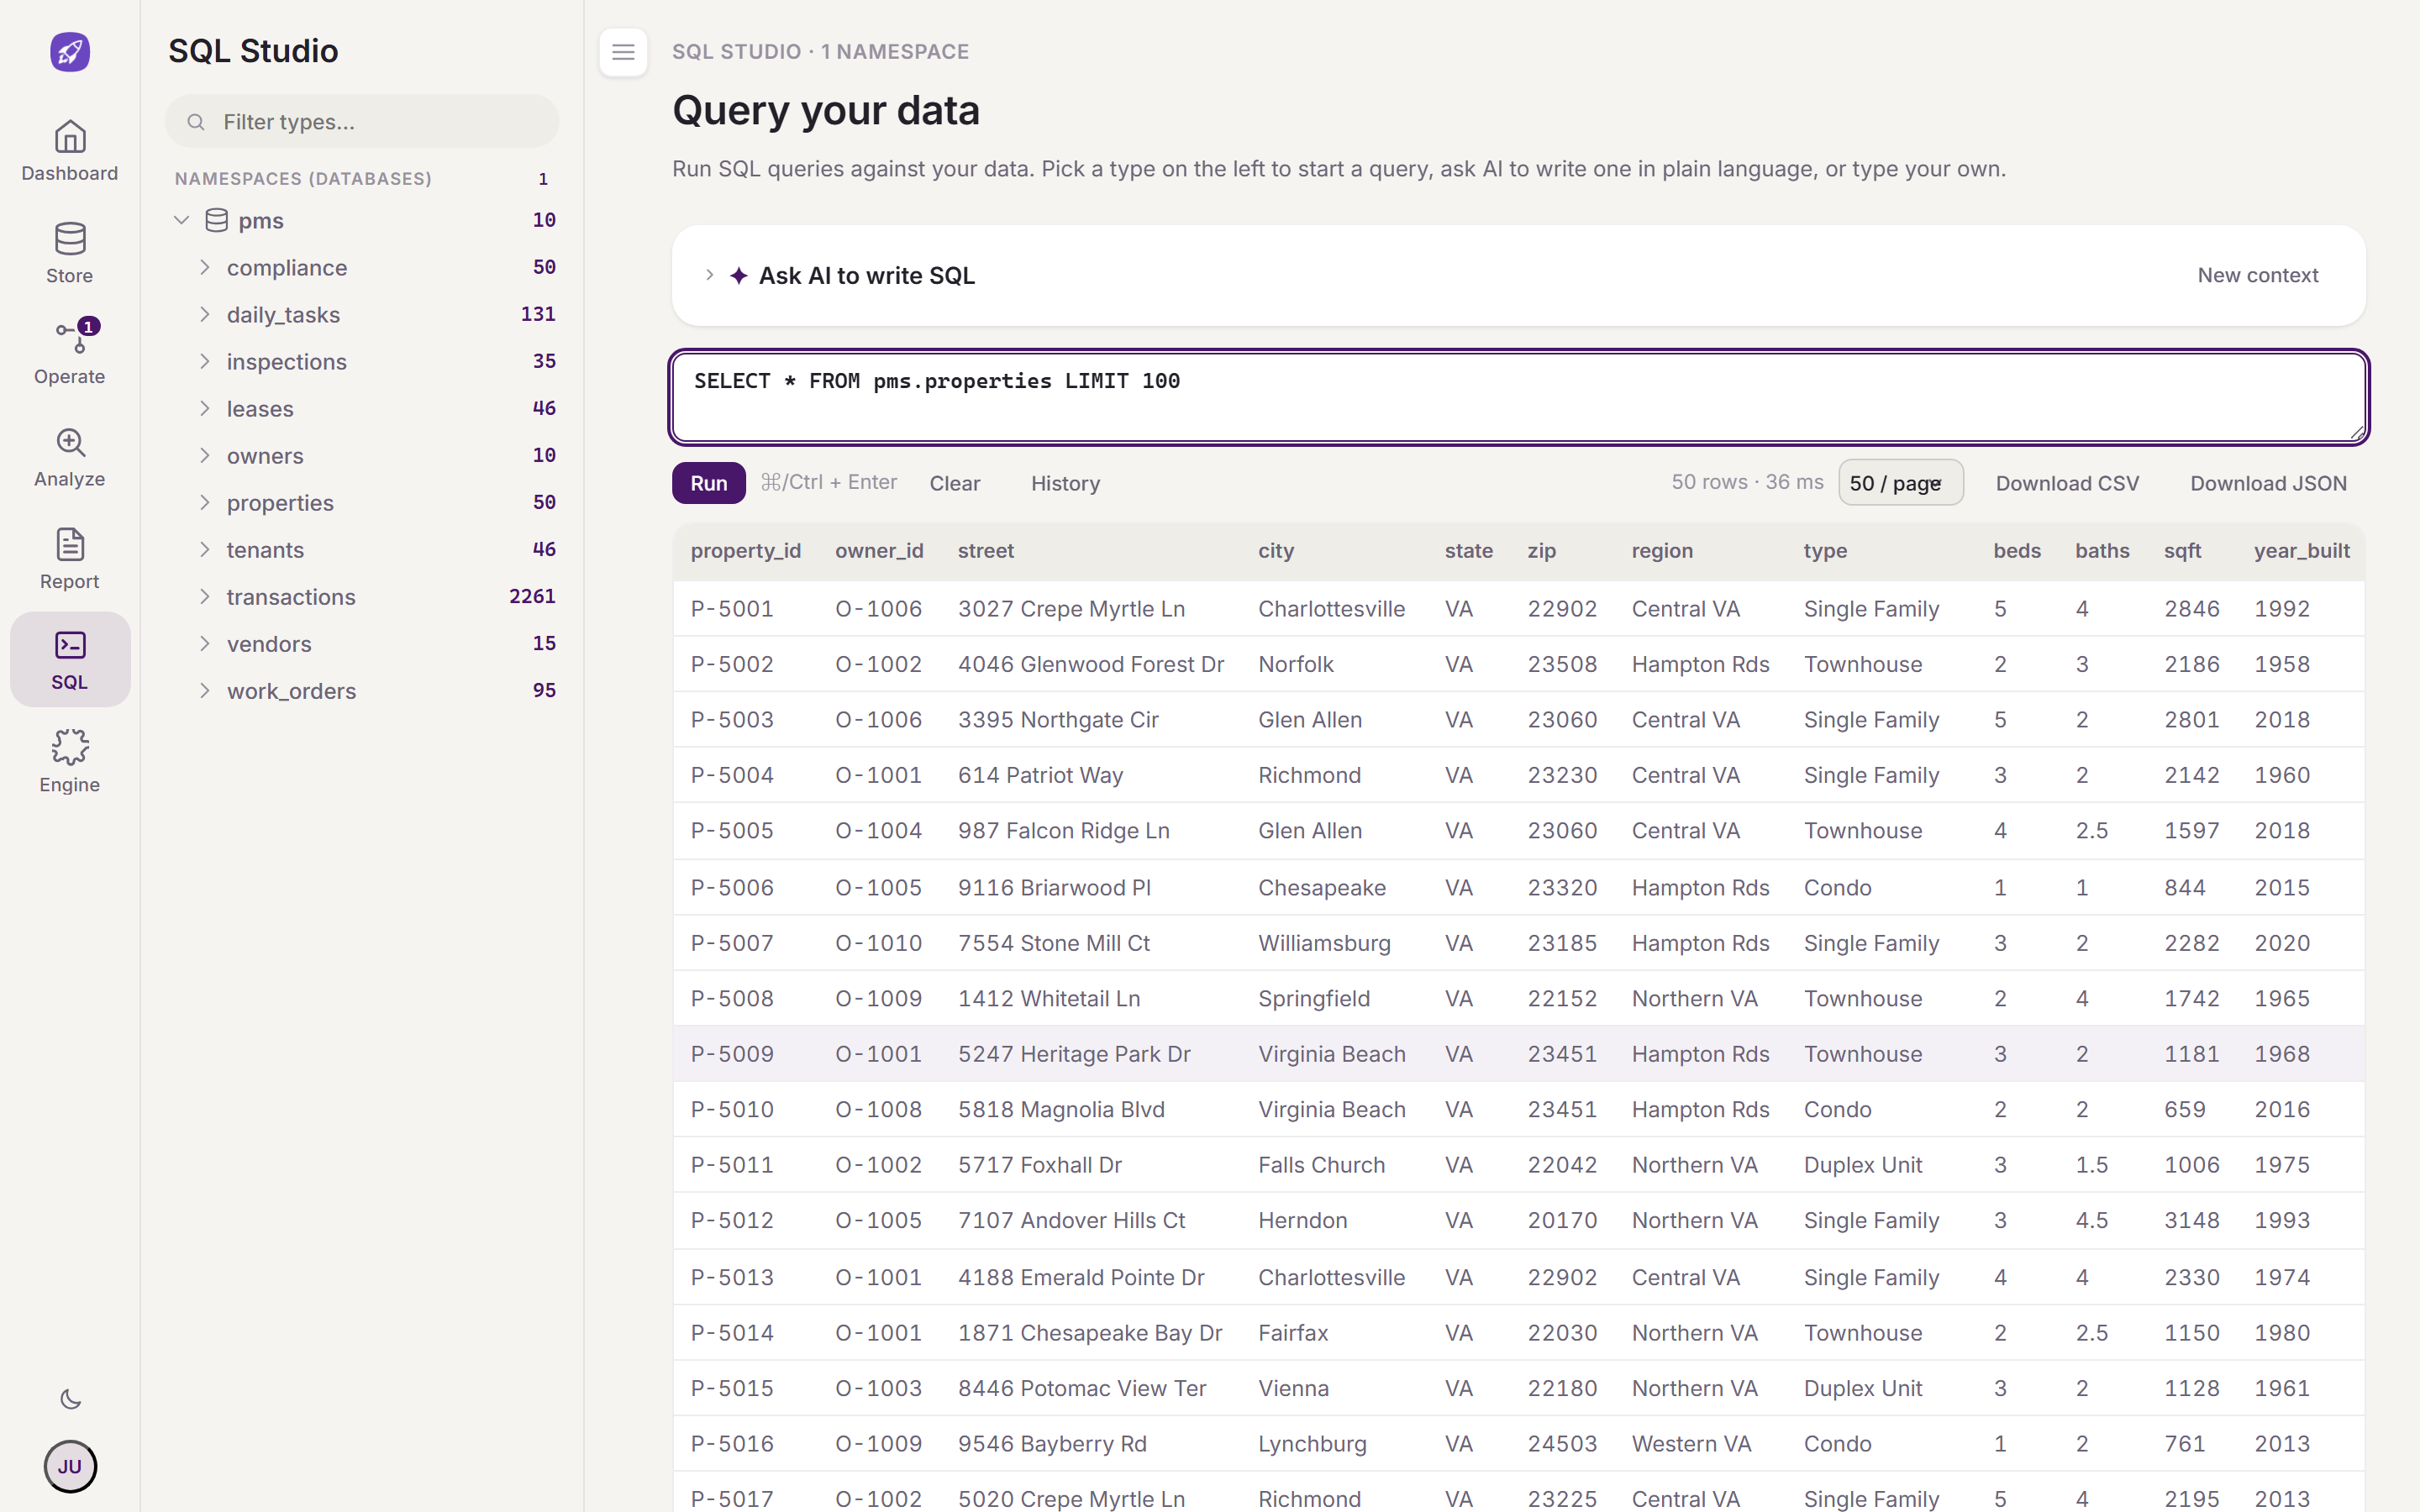Viewport: 2420px width, 1512px height.
Task: Expand the vendors type
Action: coord(205,643)
